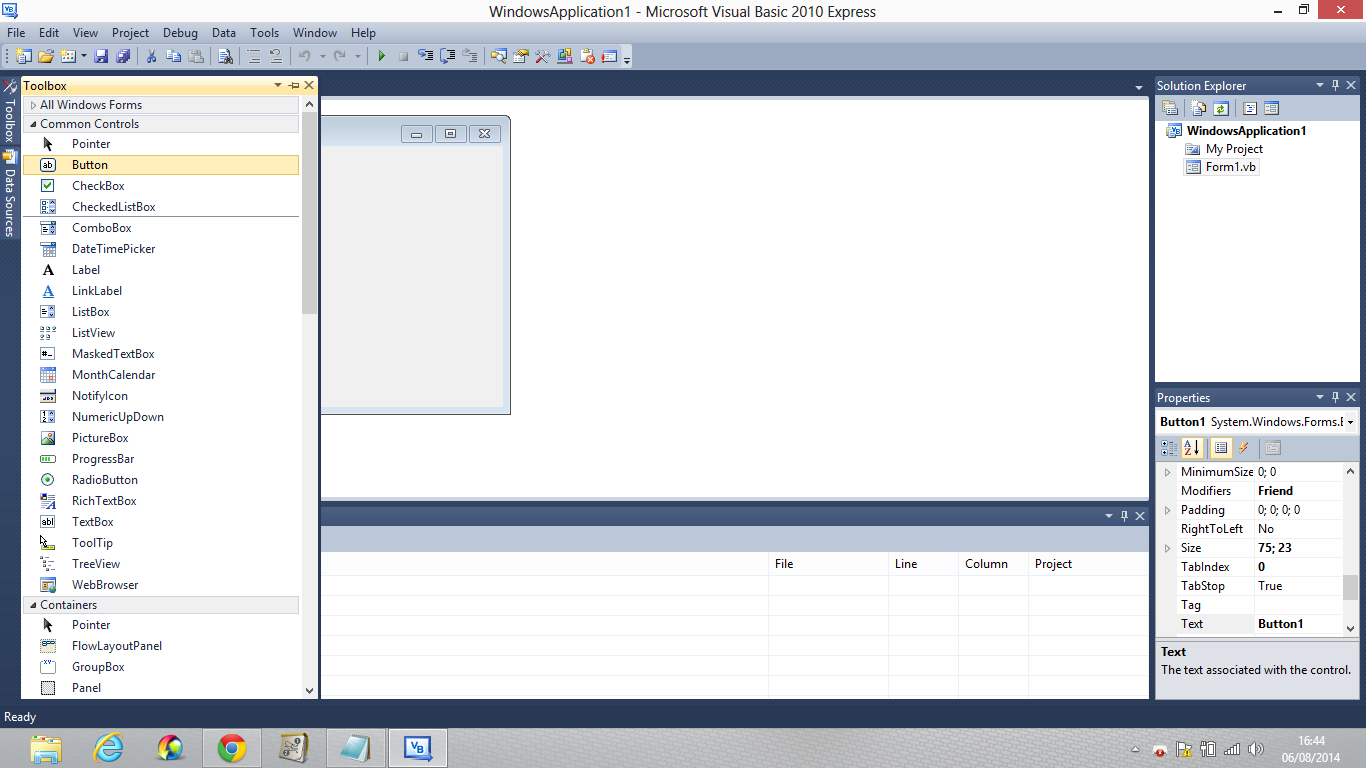Open Toolbox via the hammer-and-wrench toolbar icon
The width and height of the screenshot is (1366, 768).
[x=542, y=56]
